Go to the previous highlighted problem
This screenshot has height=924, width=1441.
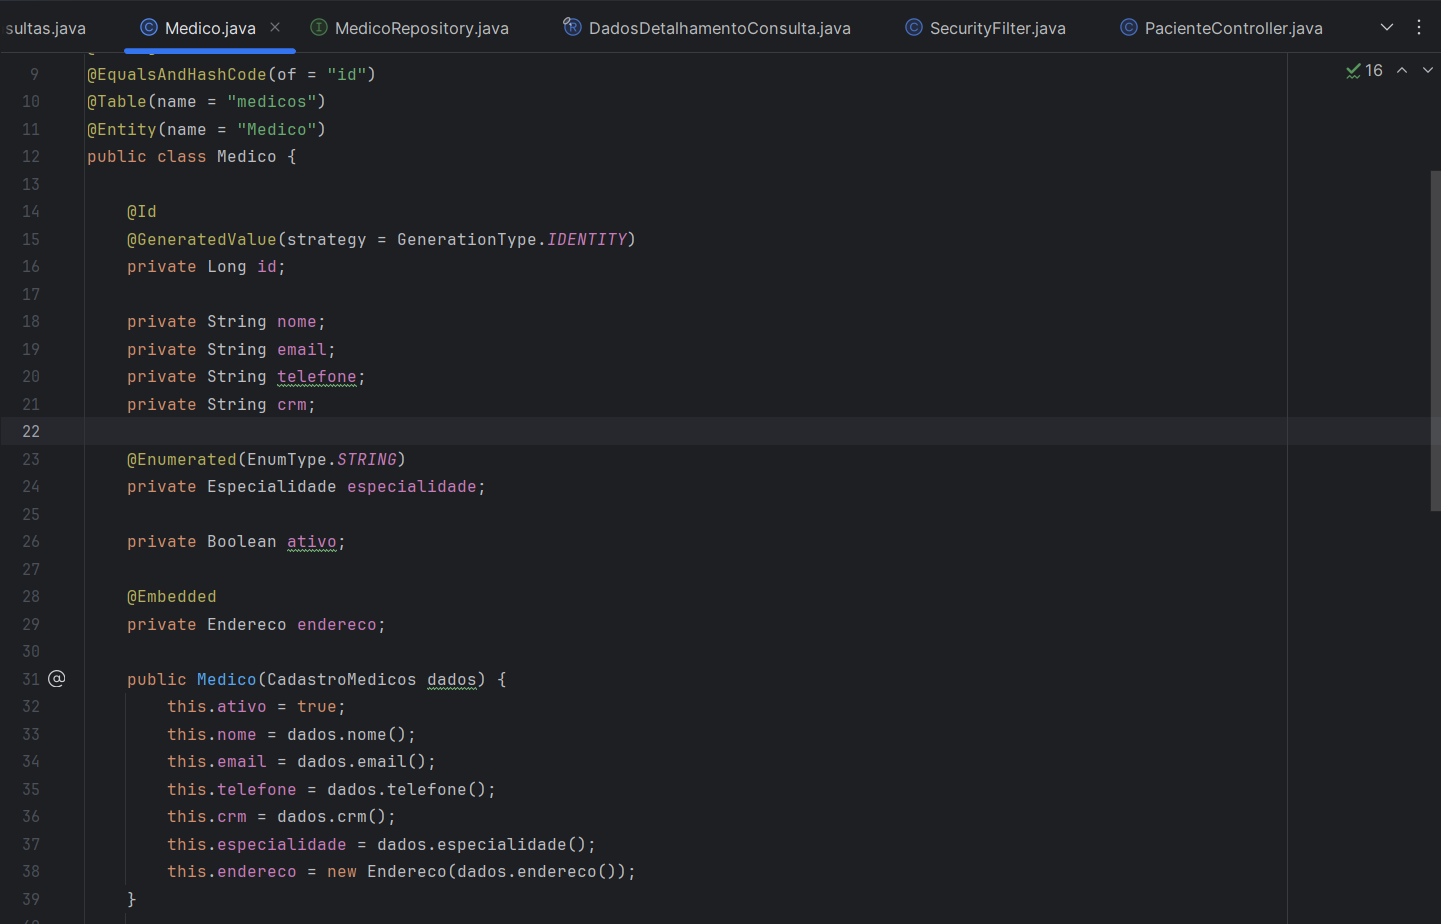(1402, 70)
